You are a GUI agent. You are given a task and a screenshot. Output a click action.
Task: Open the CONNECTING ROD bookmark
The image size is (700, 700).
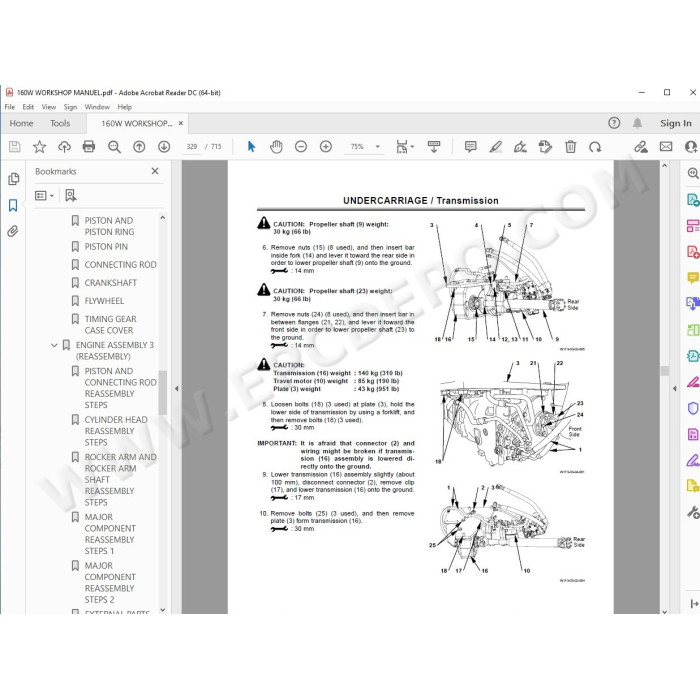121,265
